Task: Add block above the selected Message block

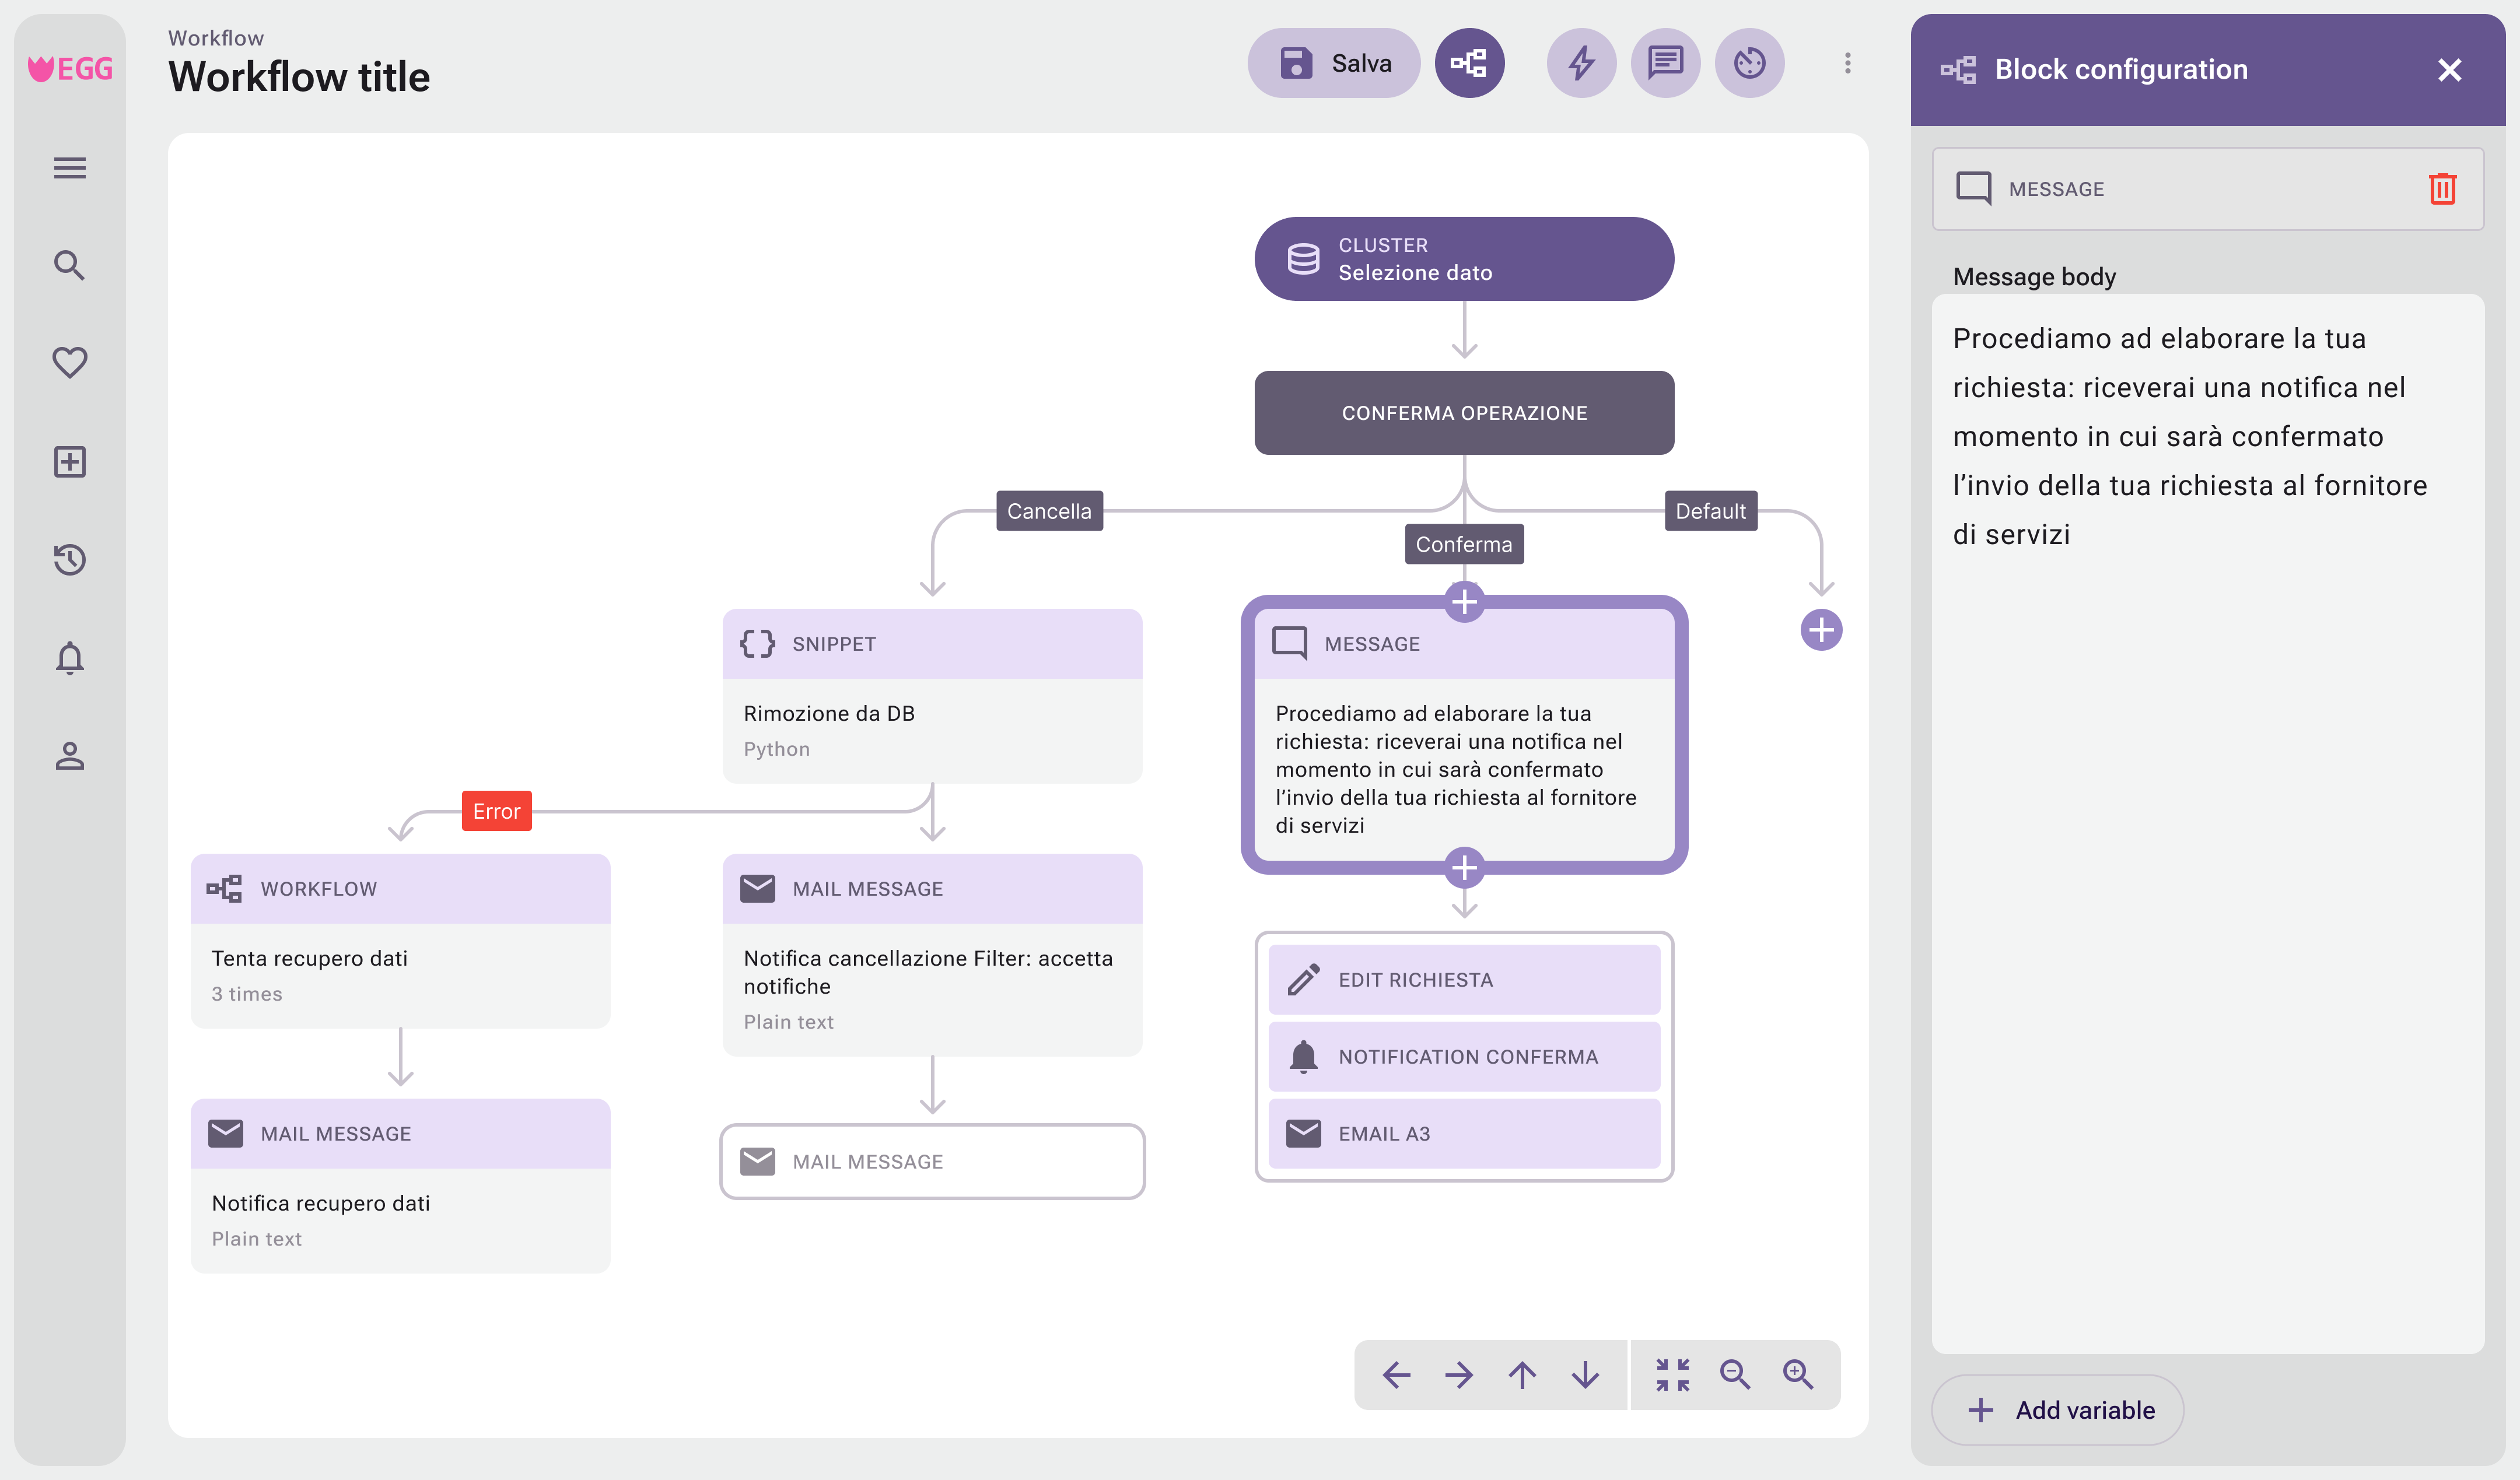Action: (x=1464, y=602)
